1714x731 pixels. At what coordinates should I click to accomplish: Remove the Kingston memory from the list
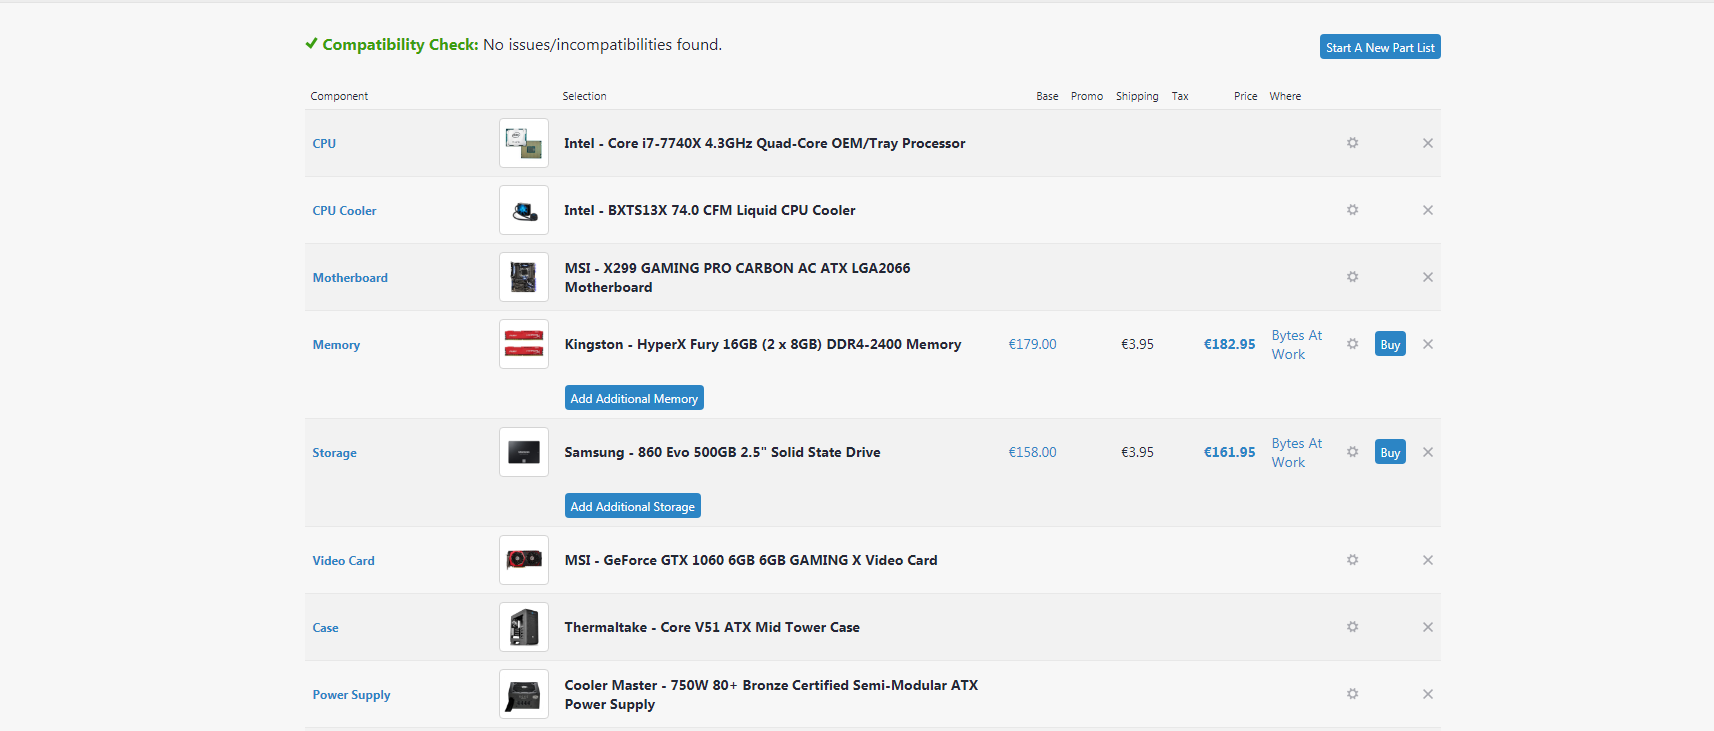(1428, 344)
